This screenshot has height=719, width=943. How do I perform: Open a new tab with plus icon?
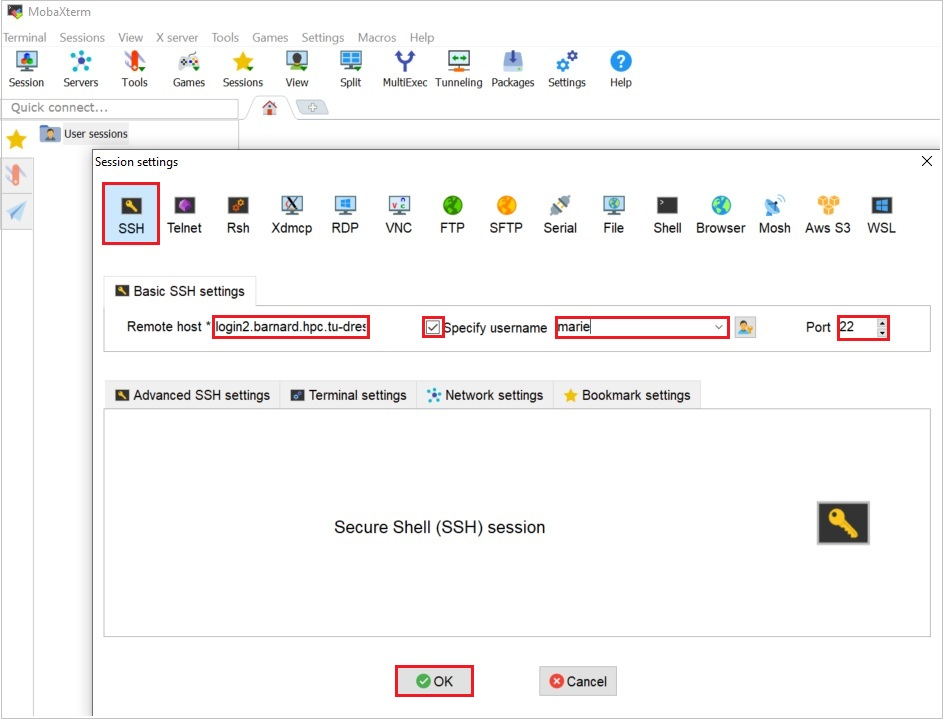[312, 108]
